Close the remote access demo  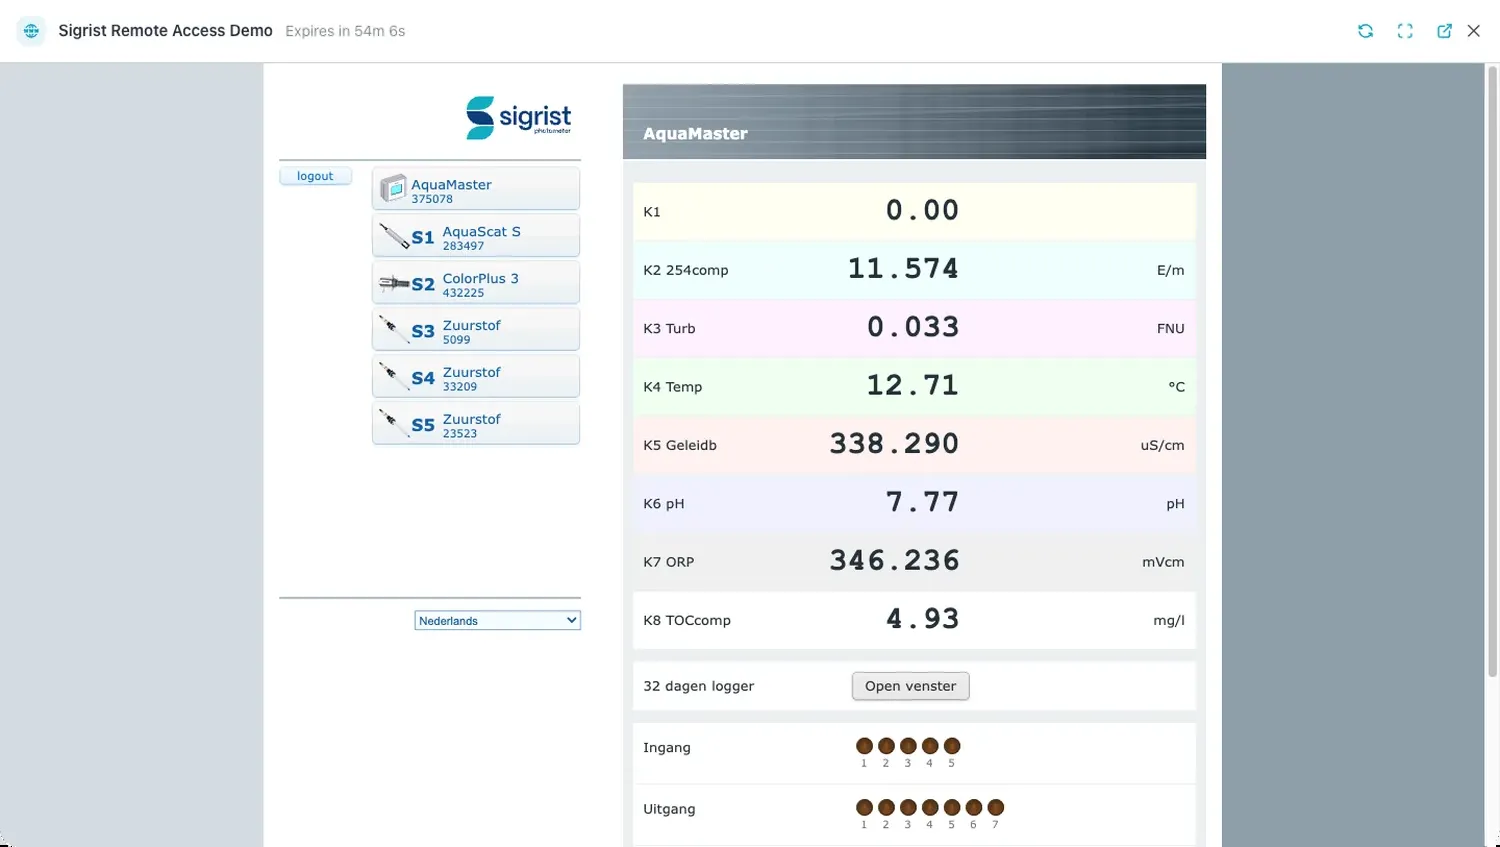(x=1474, y=31)
